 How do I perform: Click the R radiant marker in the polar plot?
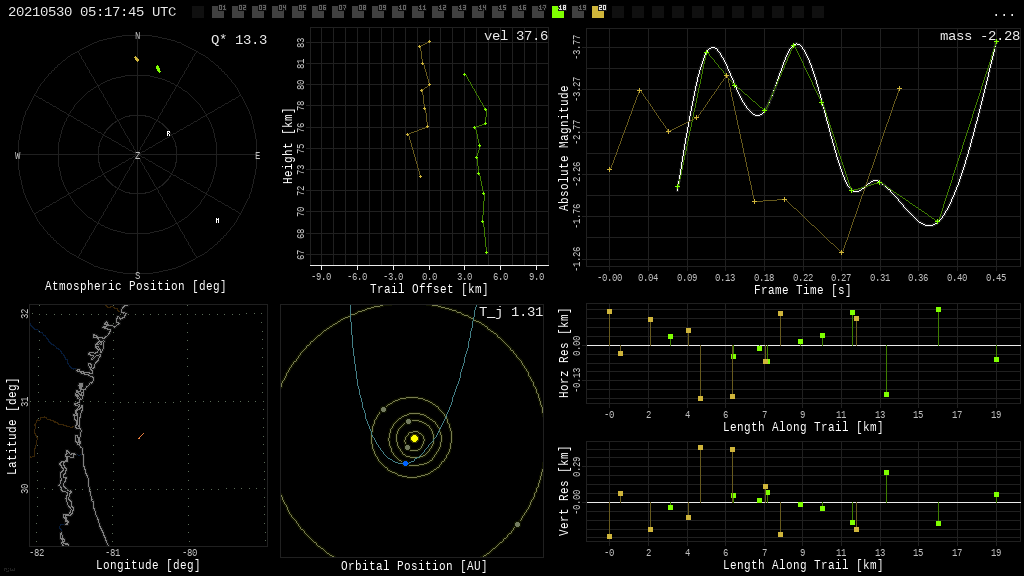click(168, 133)
